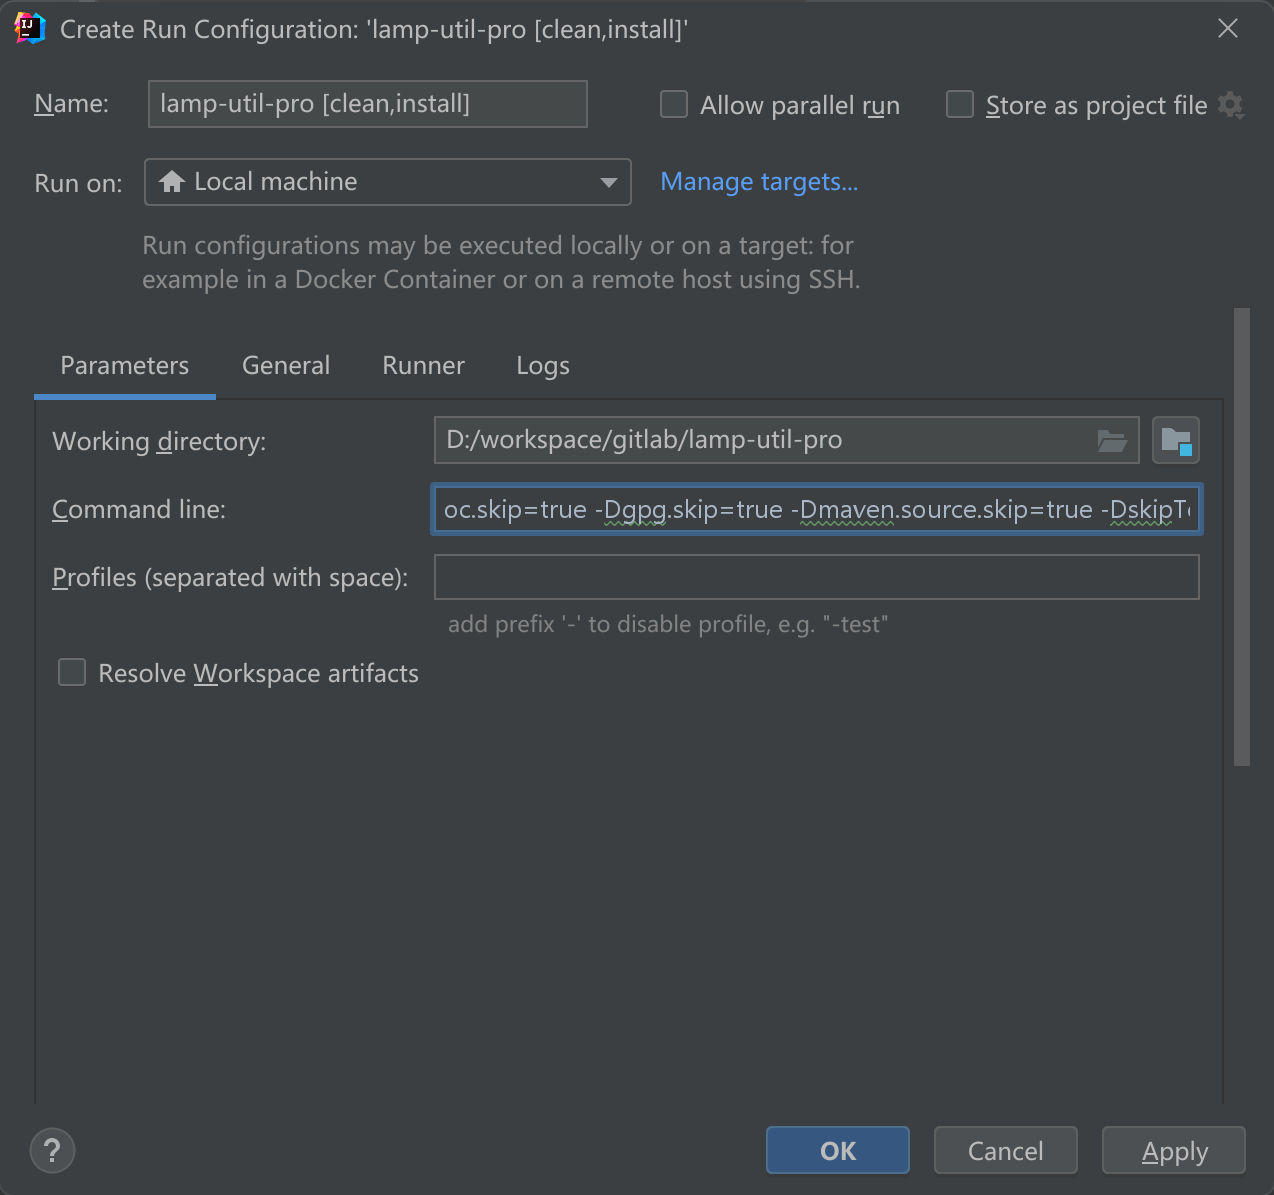1274x1195 pixels.
Task: Click the Apply button
Action: coord(1174,1151)
